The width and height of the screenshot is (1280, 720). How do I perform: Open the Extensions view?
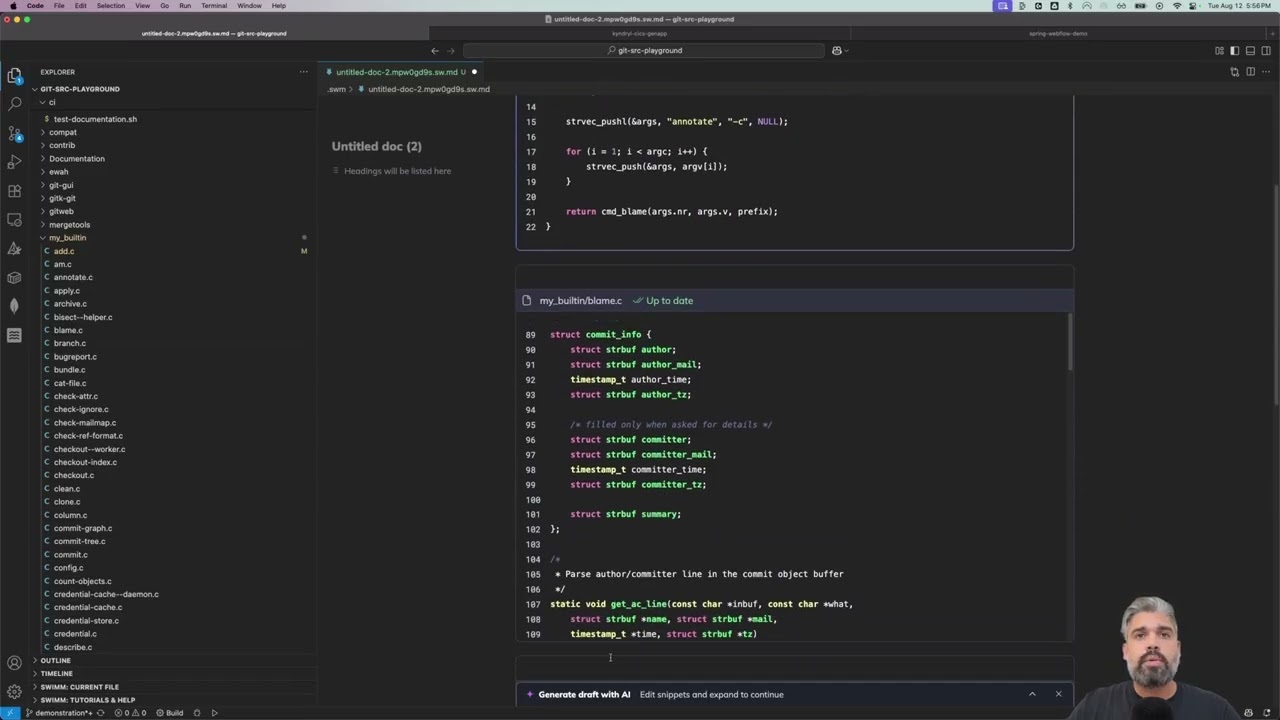tap(14, 191)
